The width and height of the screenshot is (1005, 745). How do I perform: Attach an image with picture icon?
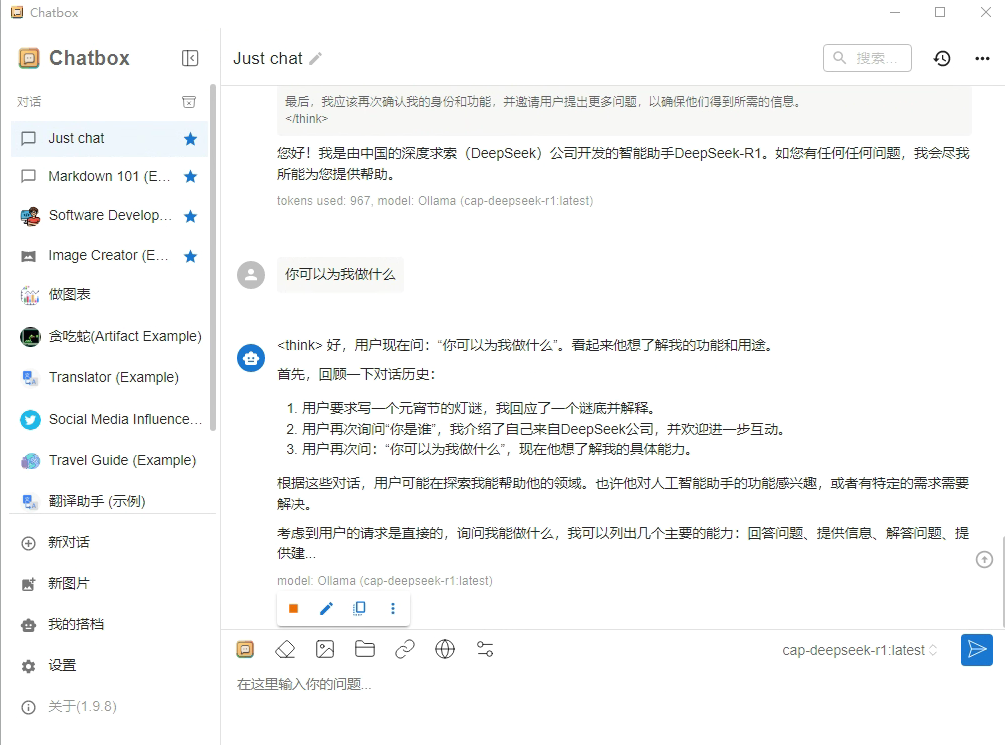(x=325, y=649)
